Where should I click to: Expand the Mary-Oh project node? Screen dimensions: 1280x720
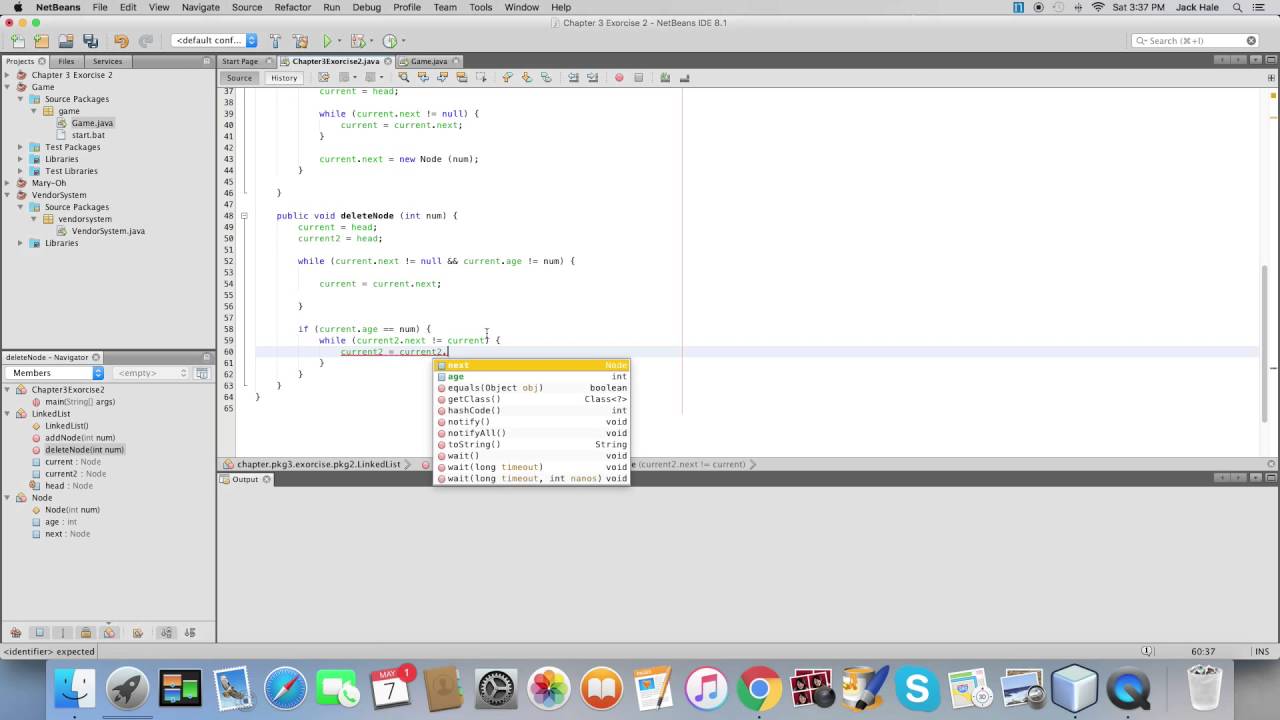tap(8, 183)
